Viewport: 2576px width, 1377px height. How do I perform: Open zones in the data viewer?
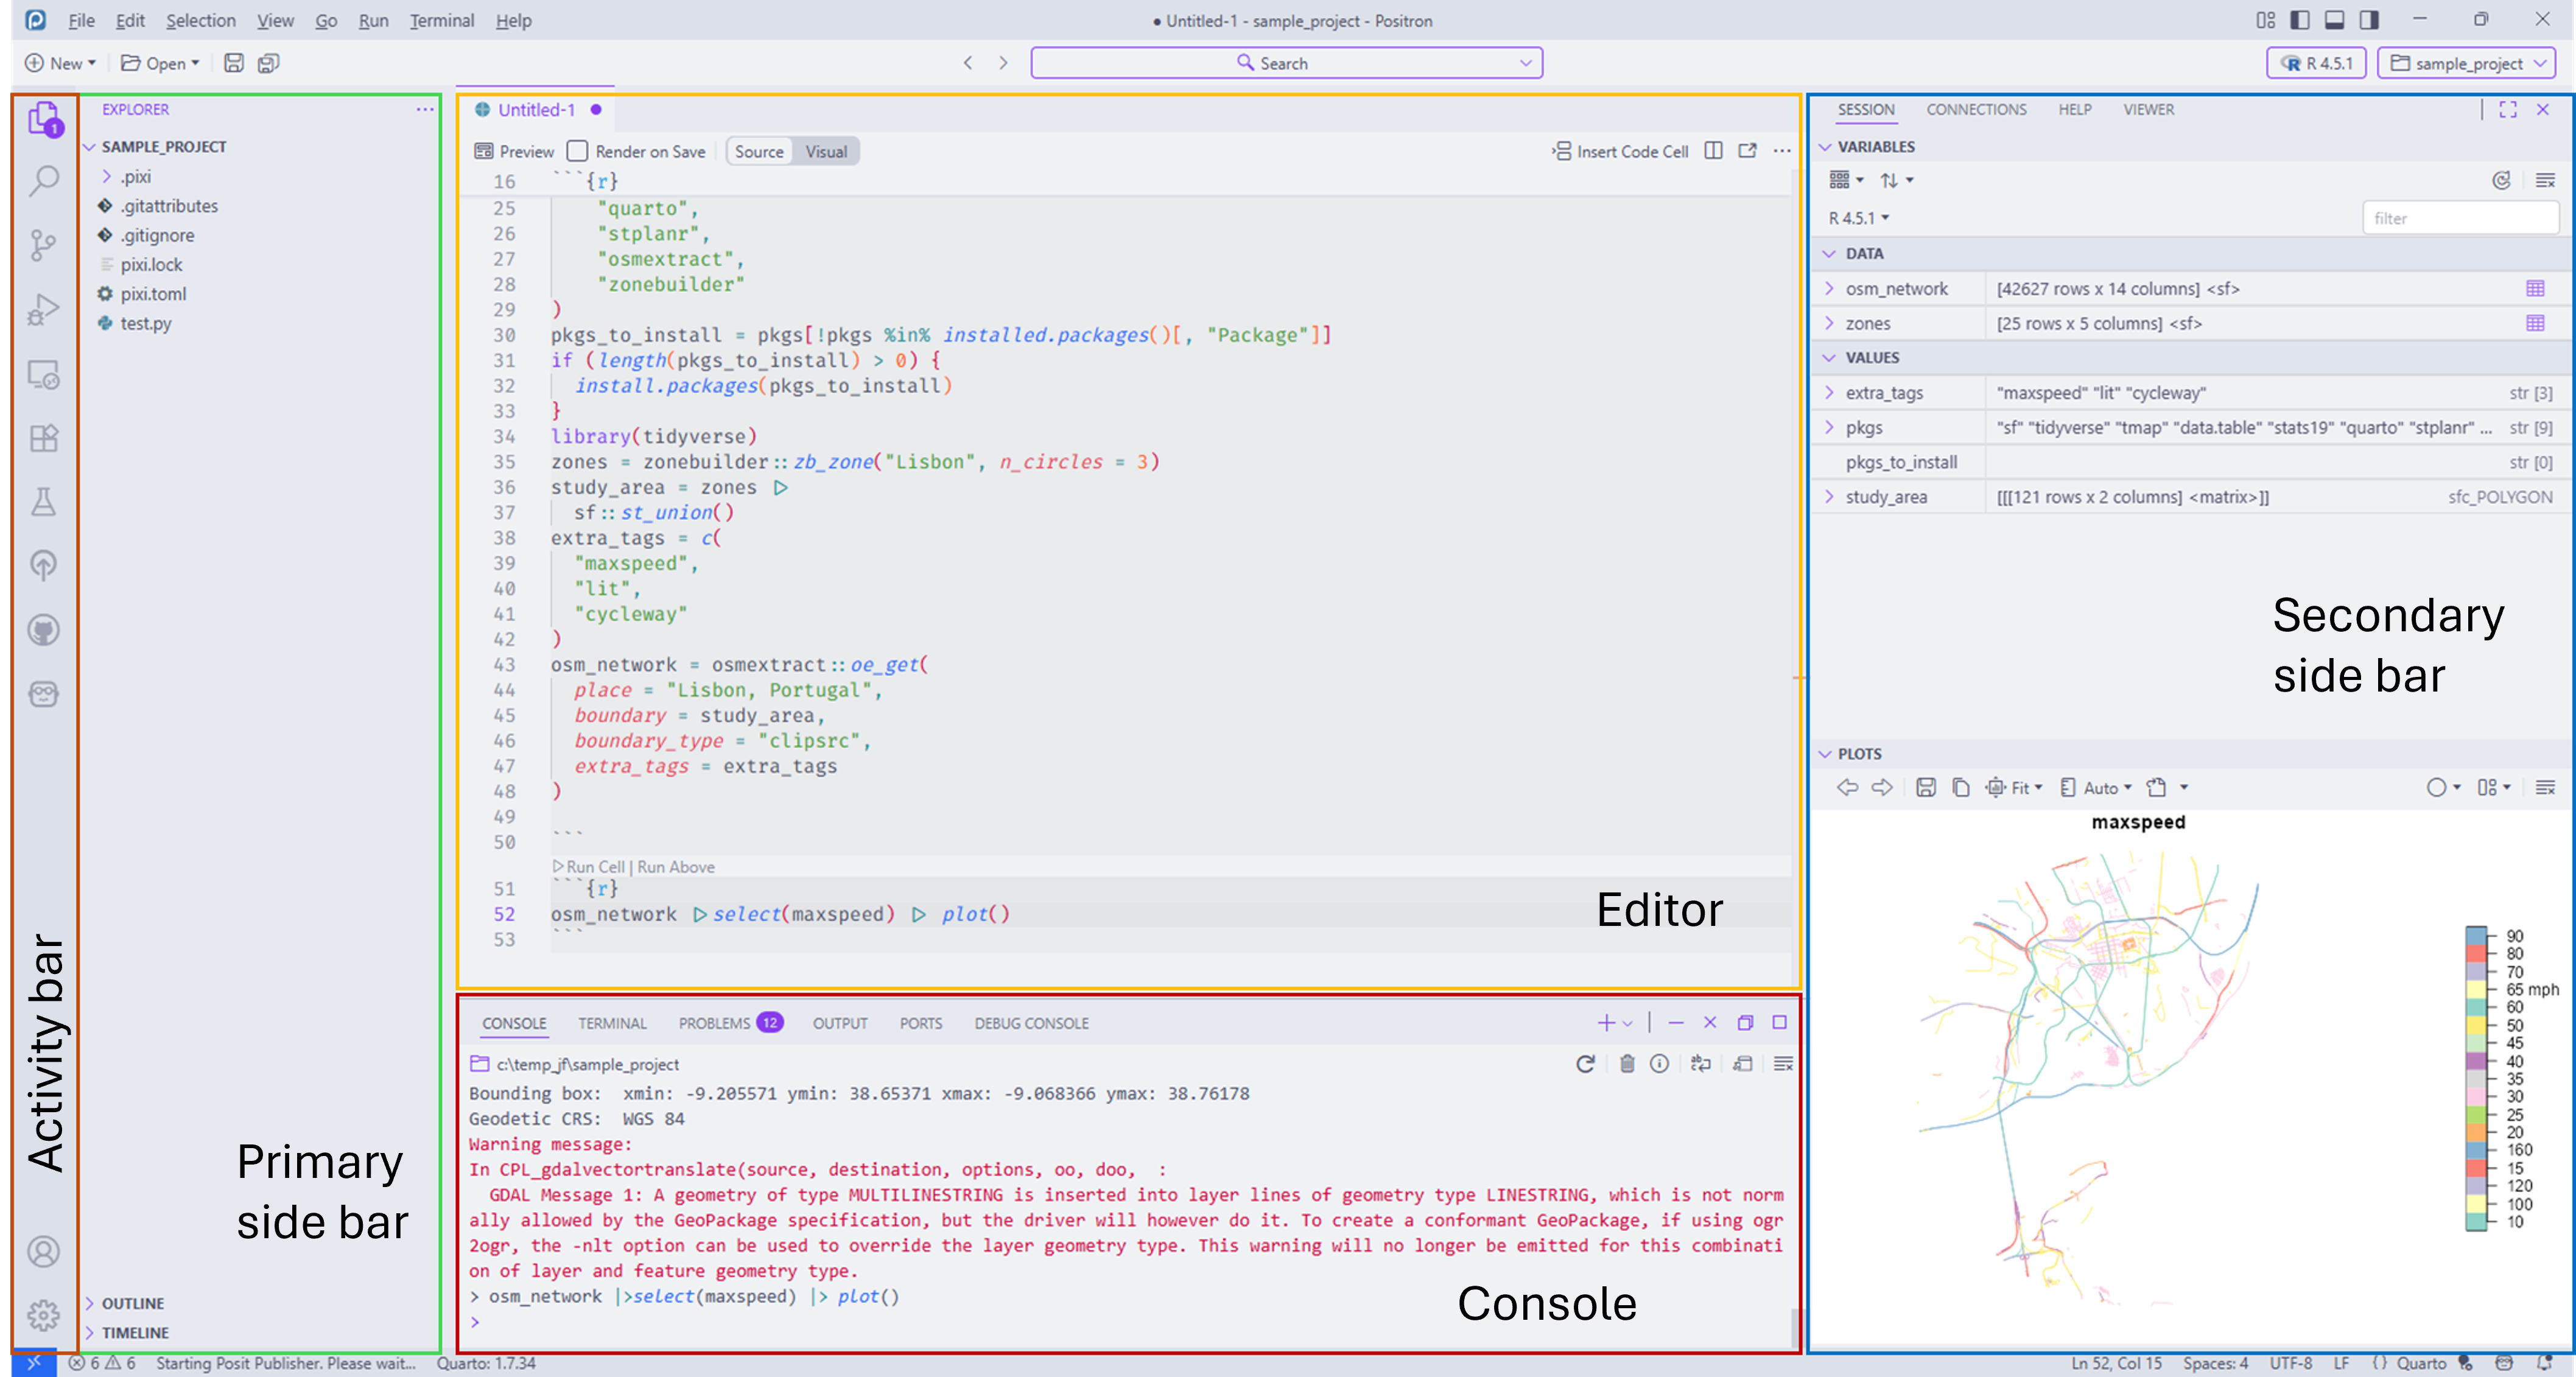click(x=2535, y=323)
